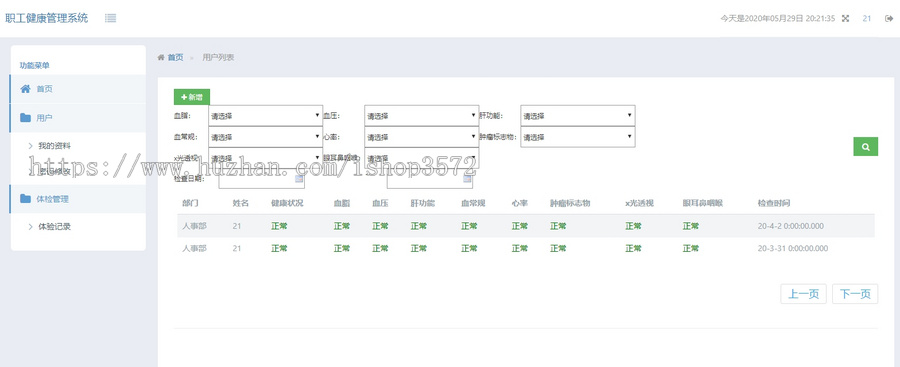This screenshot has width=900, height=367.
Task: Click the green 新增 button
Action: [x=192, y=97]
